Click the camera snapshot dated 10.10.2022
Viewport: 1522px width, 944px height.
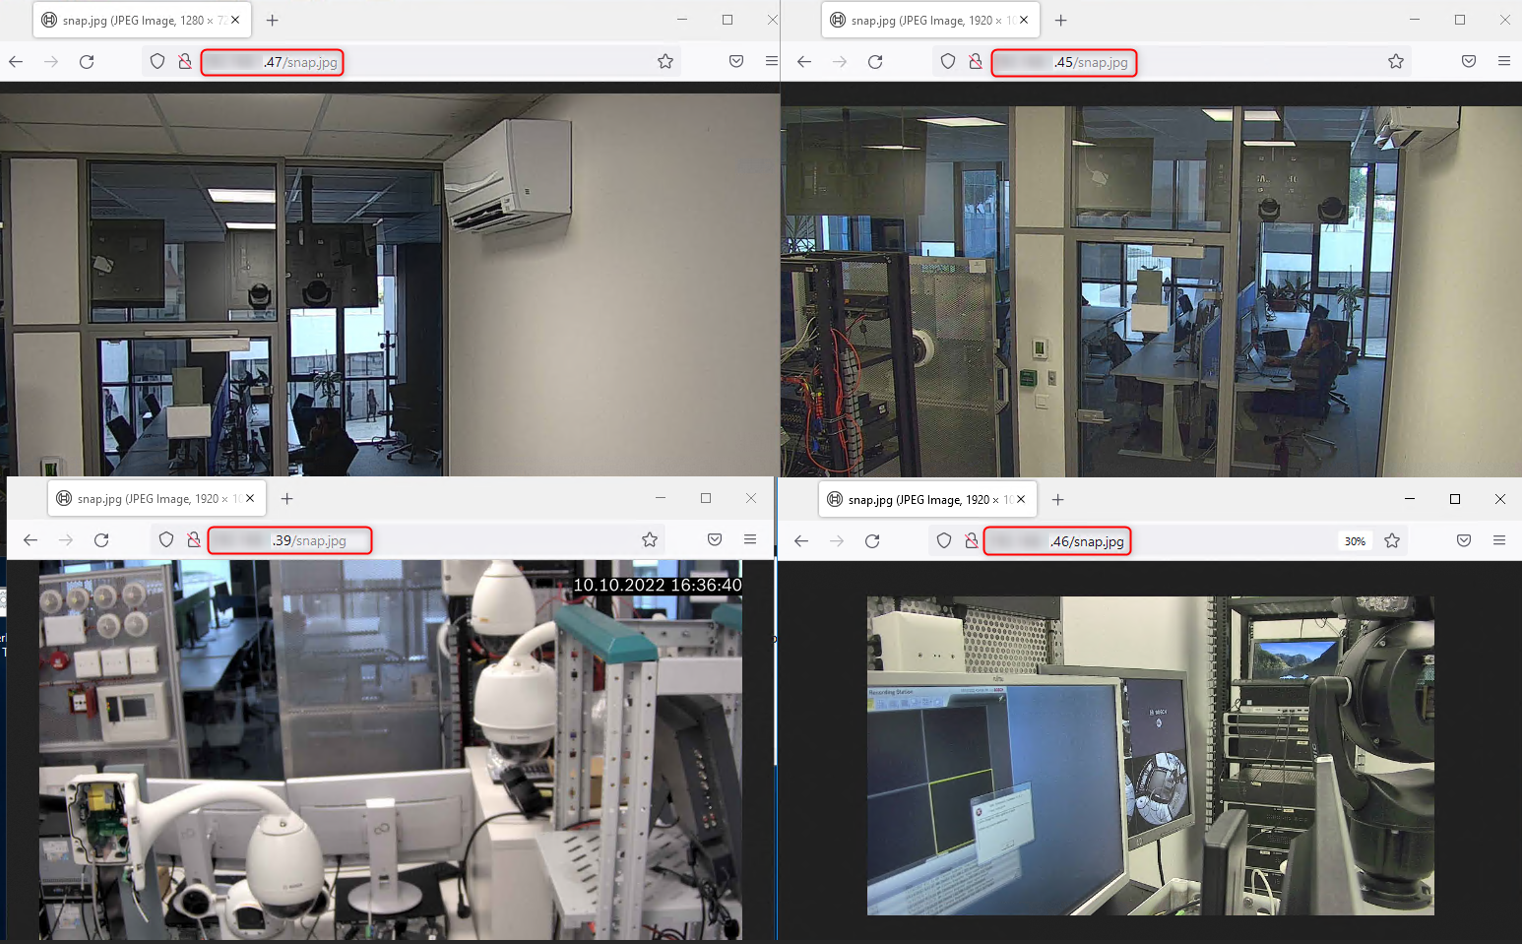pos(390,750)
